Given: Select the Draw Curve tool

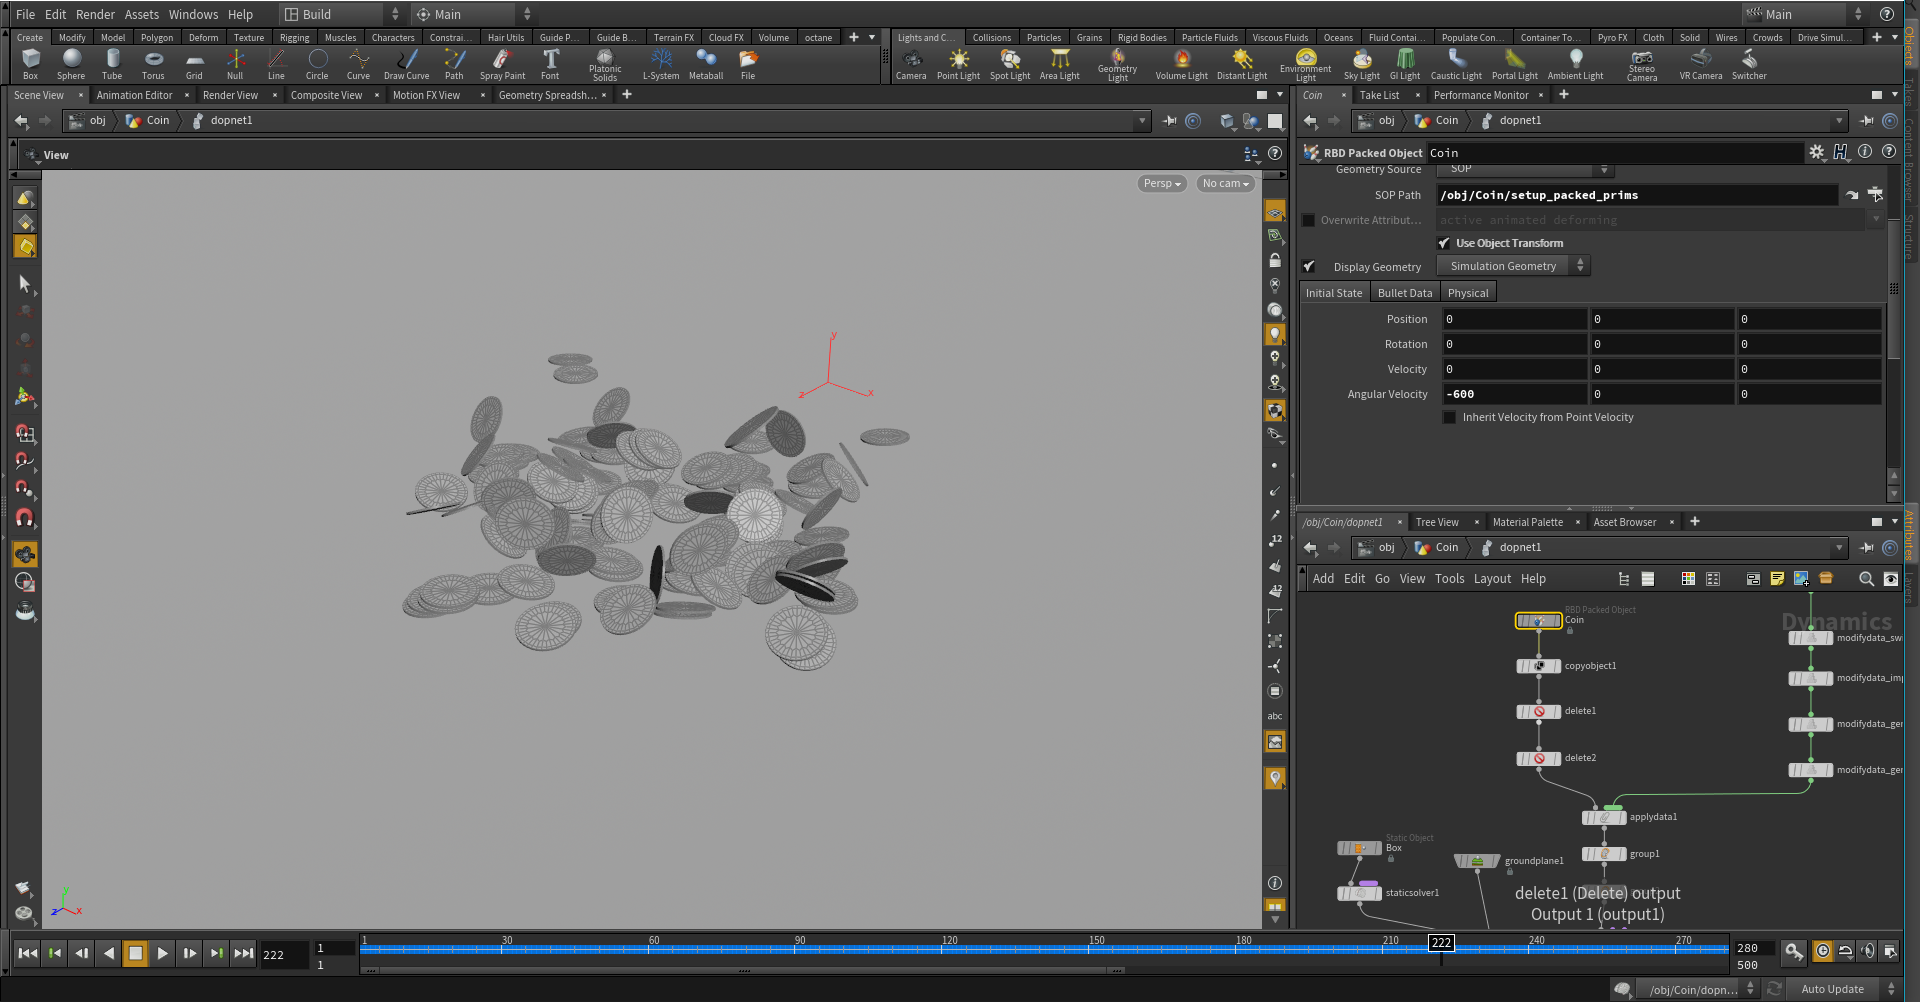Looking at the screenshot, I should tap(406, 65).
